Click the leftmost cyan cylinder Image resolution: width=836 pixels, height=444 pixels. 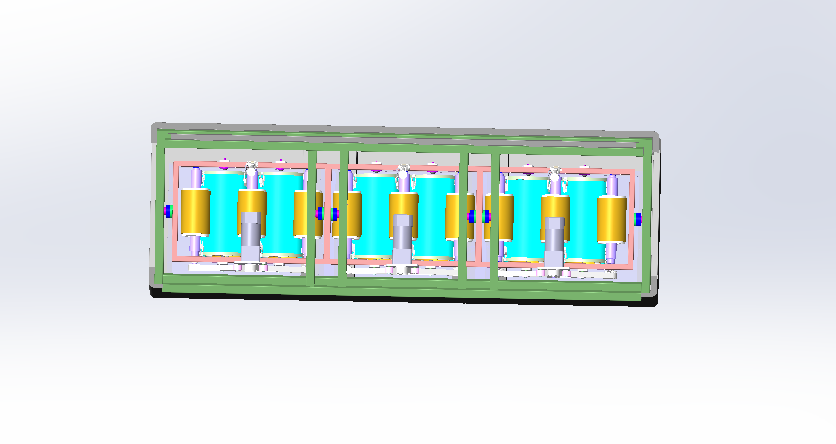coord(224,213)
